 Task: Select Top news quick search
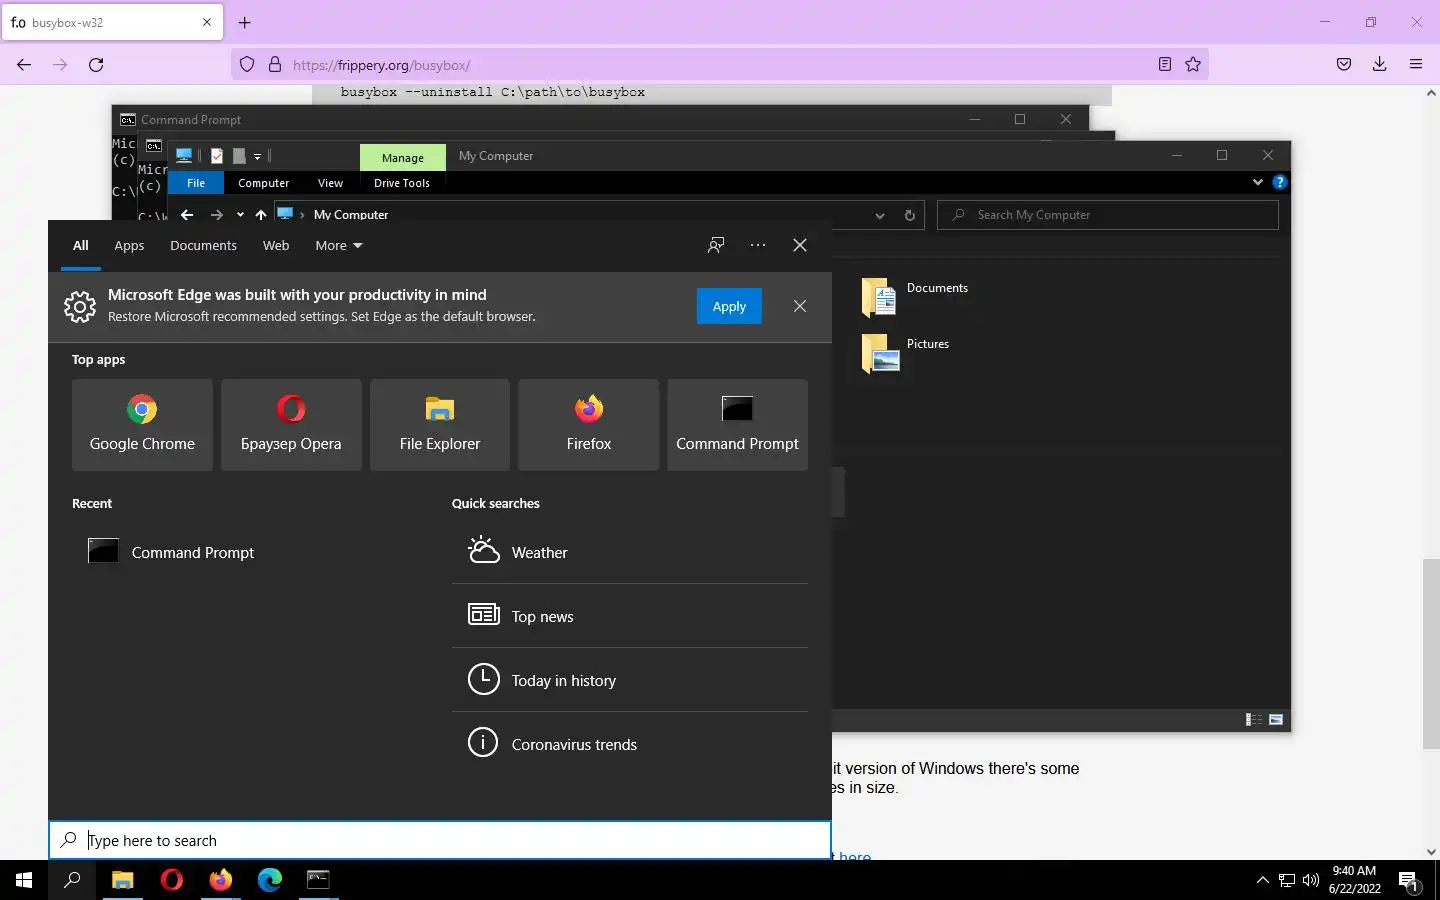(x=630, y=616)
